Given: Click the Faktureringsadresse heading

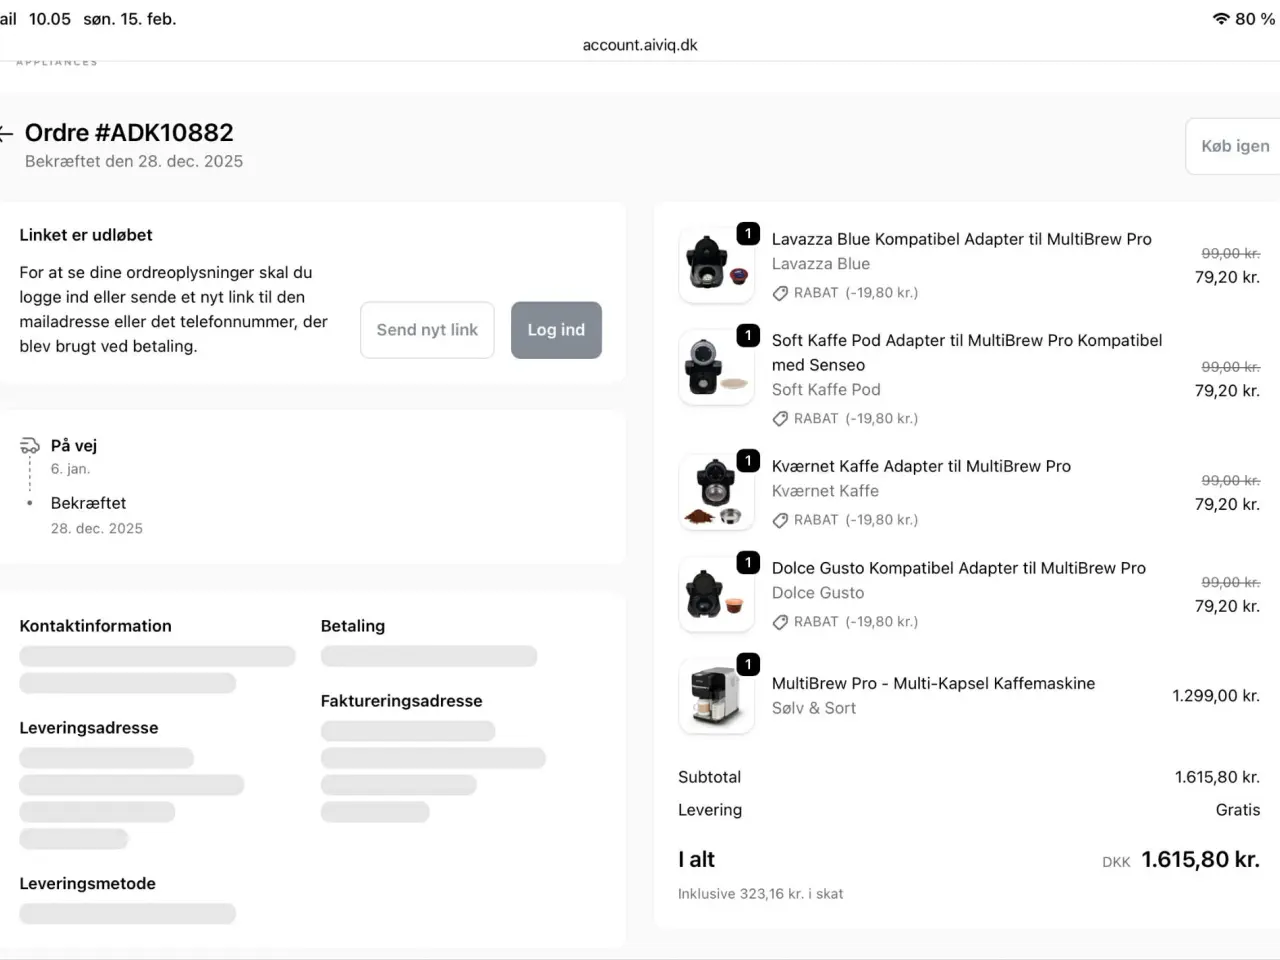Looking at the screenshot, I should 402,701.
